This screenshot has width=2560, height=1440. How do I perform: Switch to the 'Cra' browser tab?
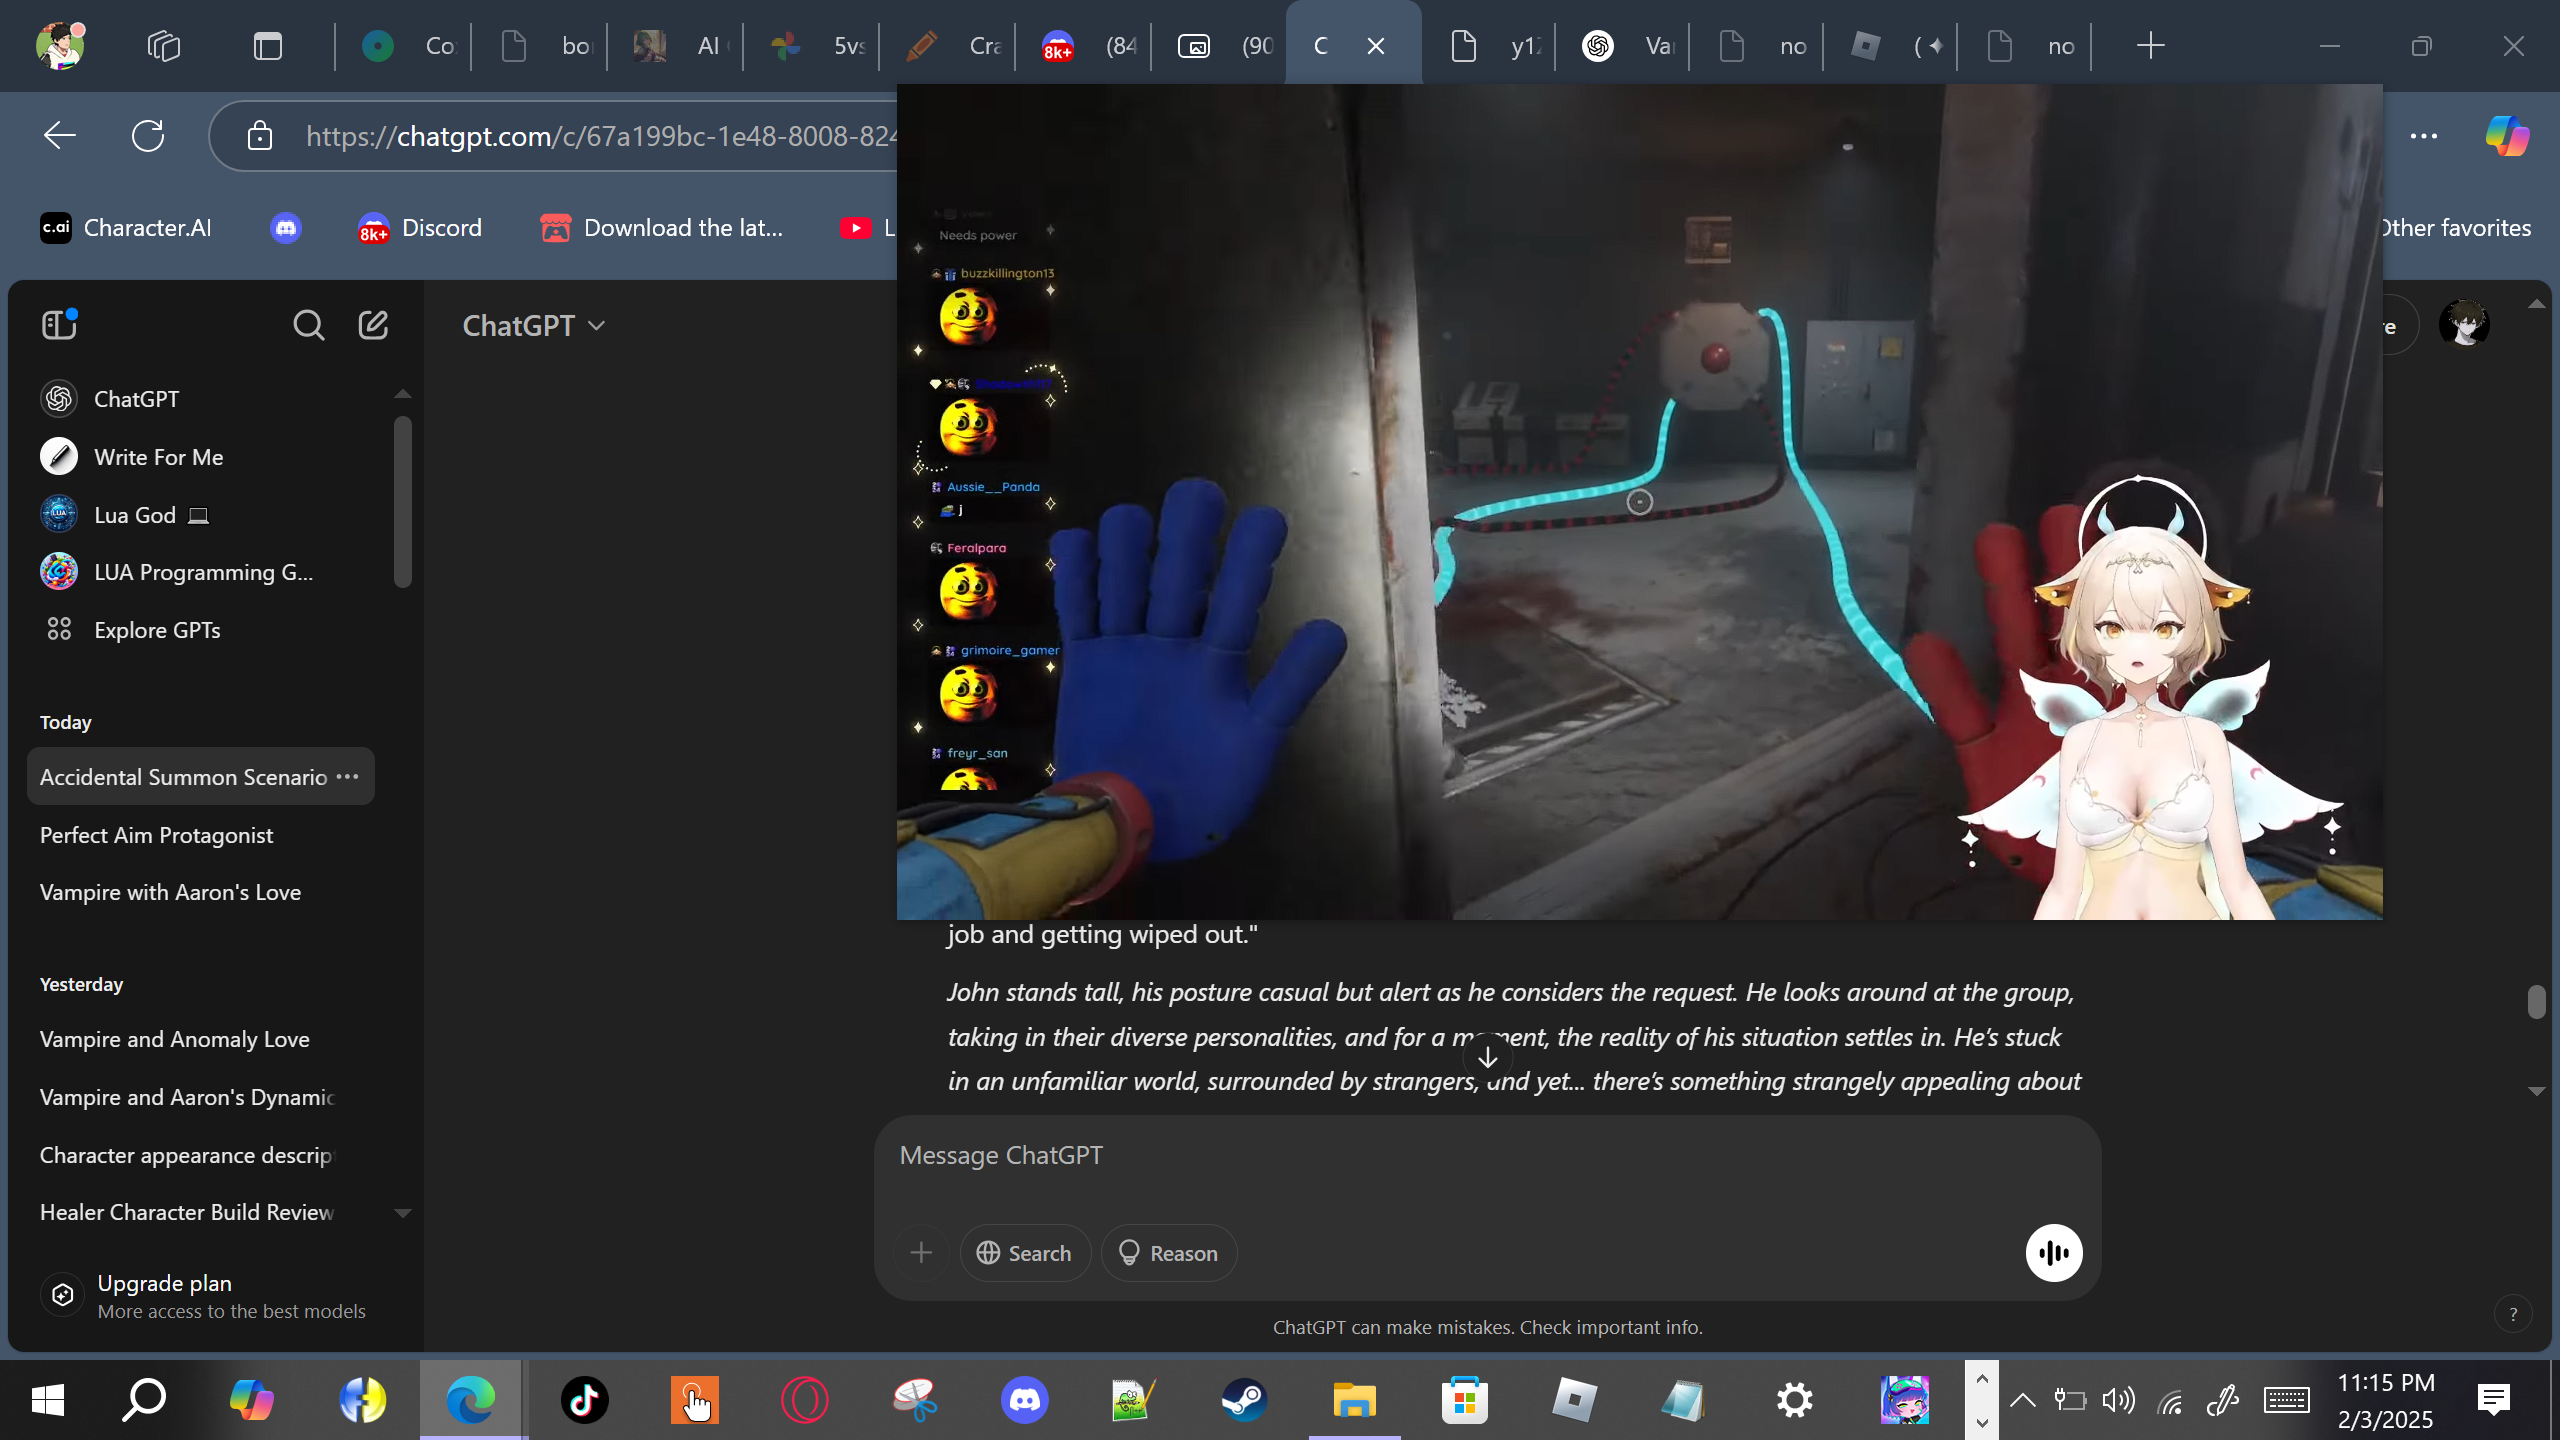(950, 46)
